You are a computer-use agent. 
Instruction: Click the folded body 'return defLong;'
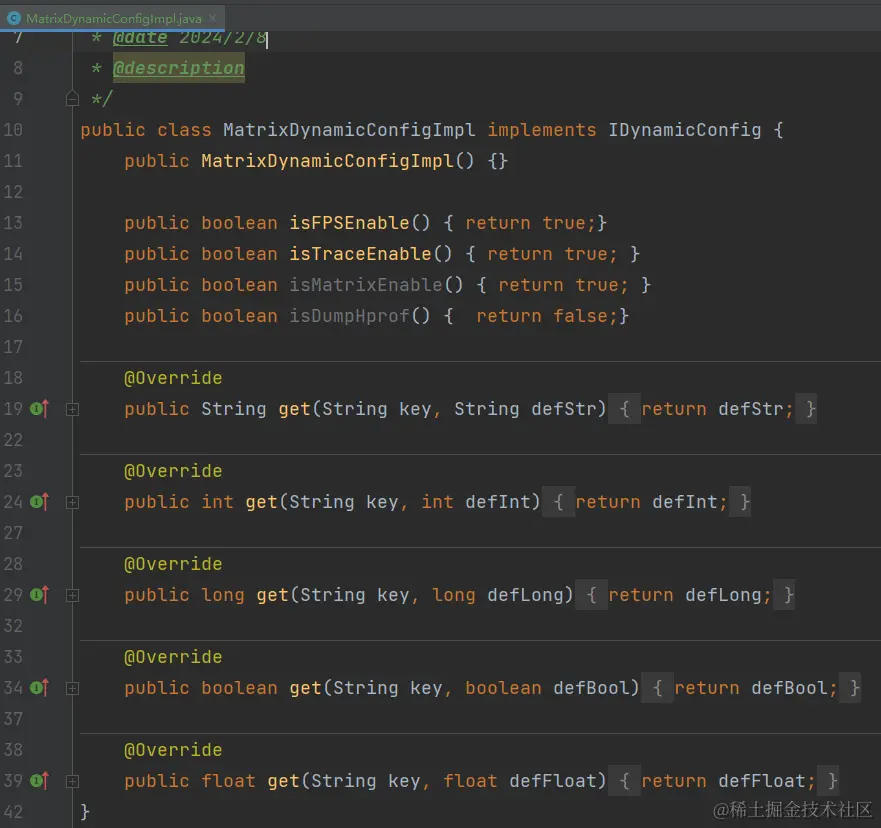(x=690, y=594)
